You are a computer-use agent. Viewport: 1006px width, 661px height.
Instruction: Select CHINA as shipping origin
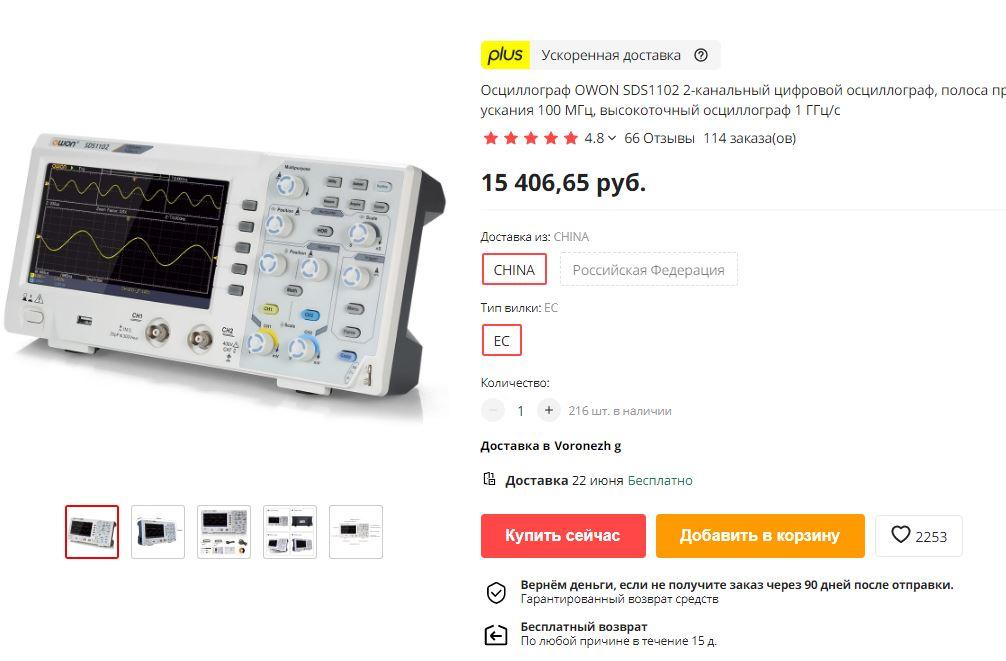514,270
